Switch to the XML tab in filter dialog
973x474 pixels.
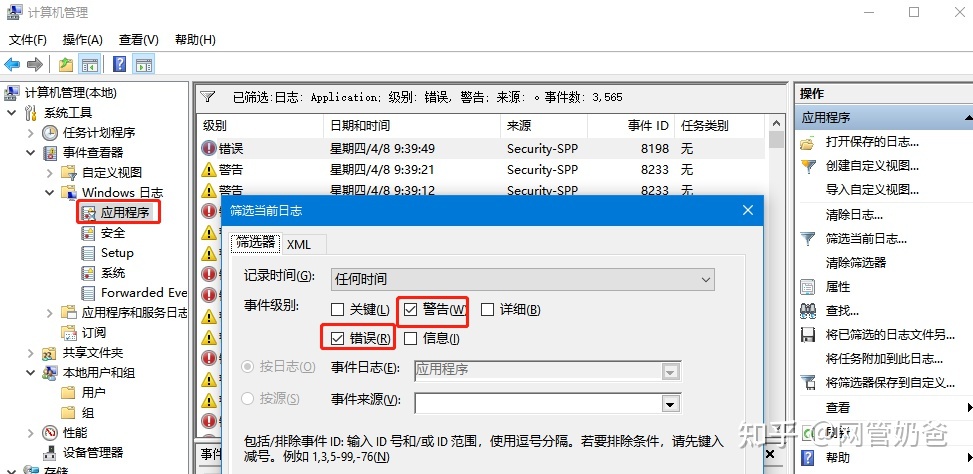pos(298,244)
